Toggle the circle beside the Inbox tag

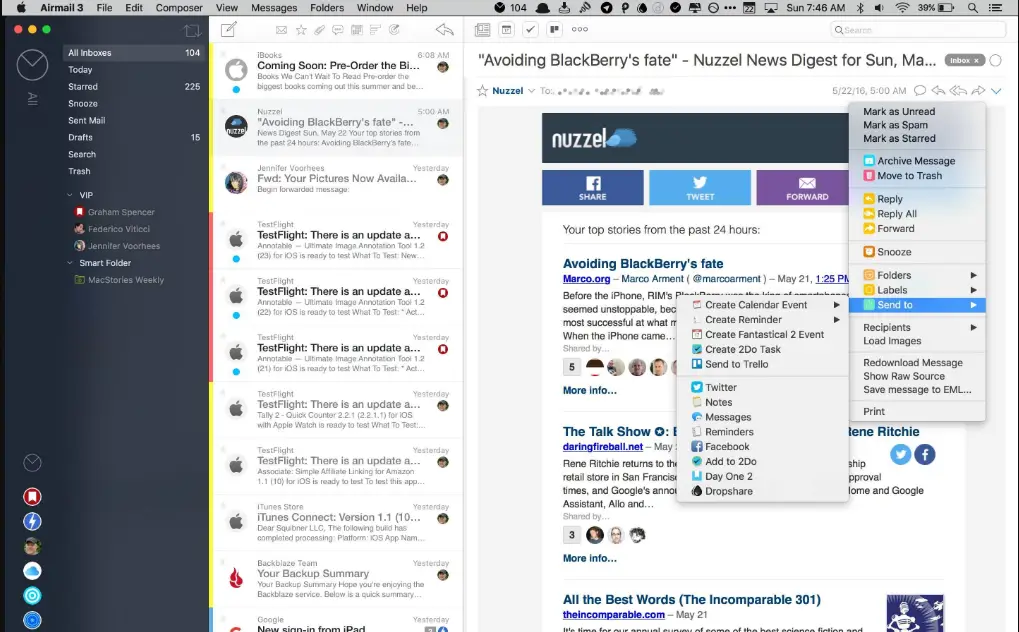tap(996, 60)
